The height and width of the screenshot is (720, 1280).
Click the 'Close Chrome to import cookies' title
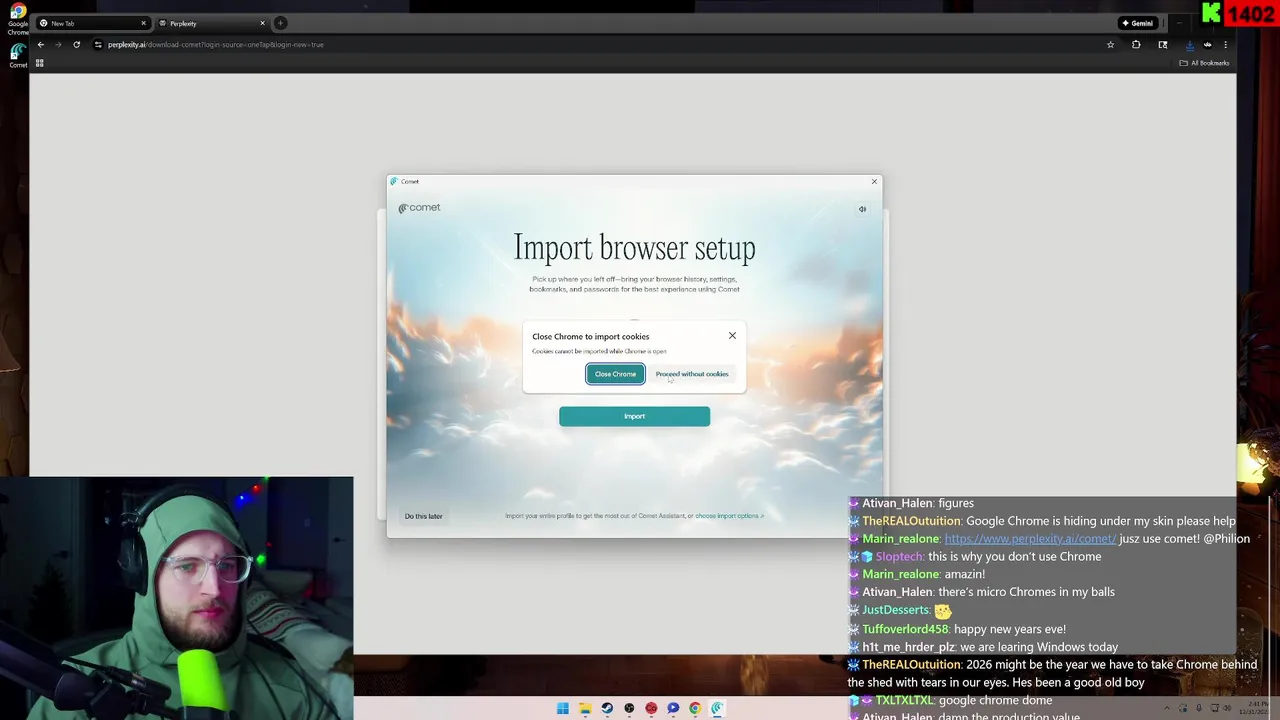click(x=590, y=337)
